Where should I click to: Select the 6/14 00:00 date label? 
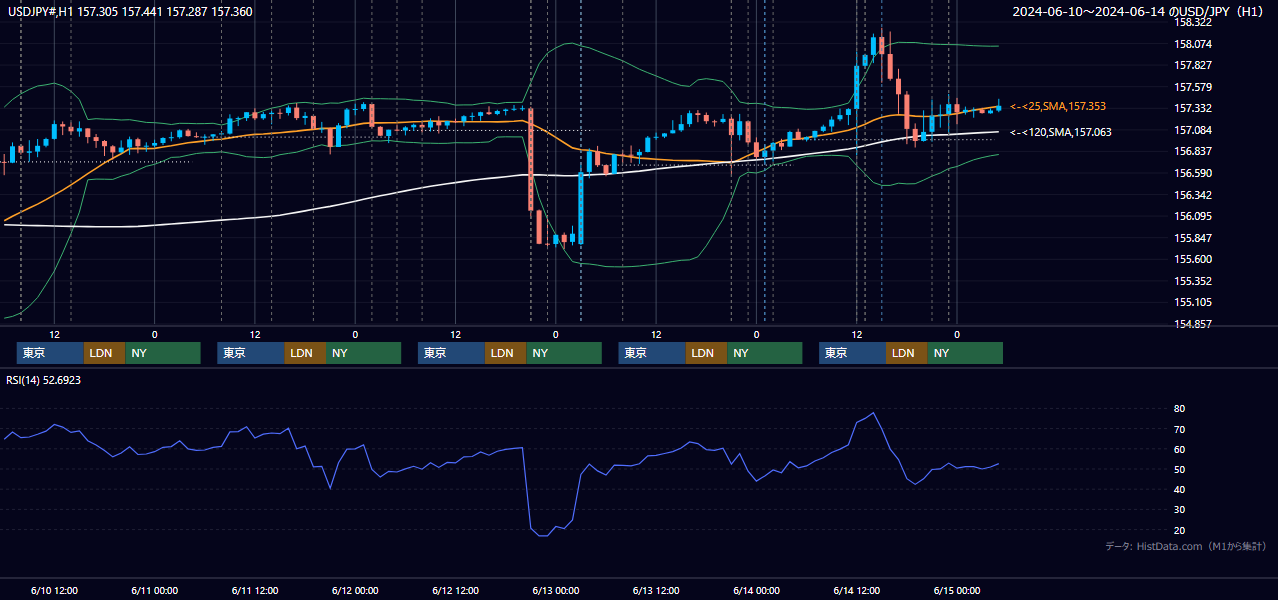pos(756,591)
